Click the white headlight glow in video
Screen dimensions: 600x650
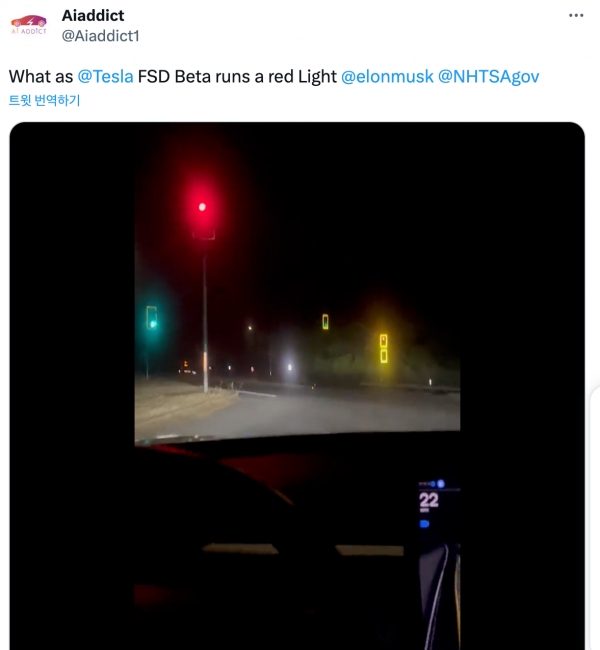tap(289, 366)
